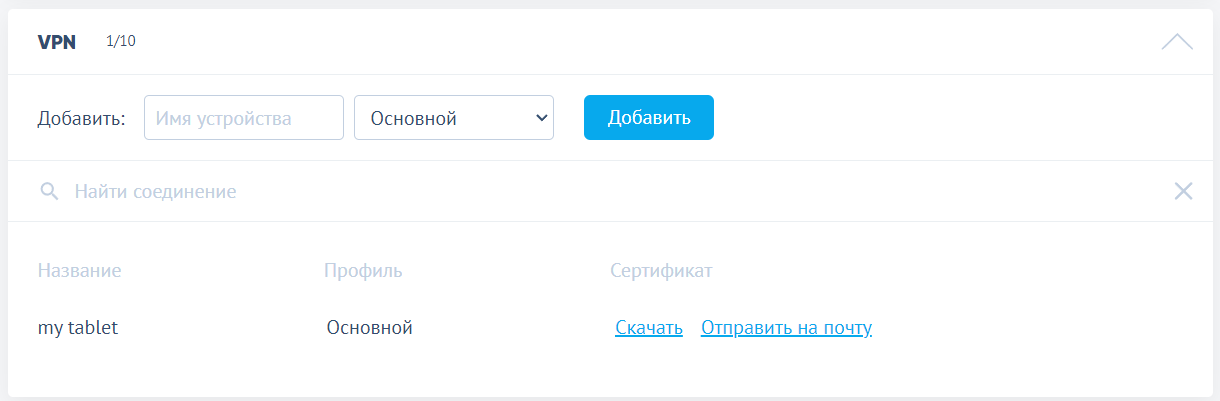Focus the Найти соединение search field

pos(600,191)
